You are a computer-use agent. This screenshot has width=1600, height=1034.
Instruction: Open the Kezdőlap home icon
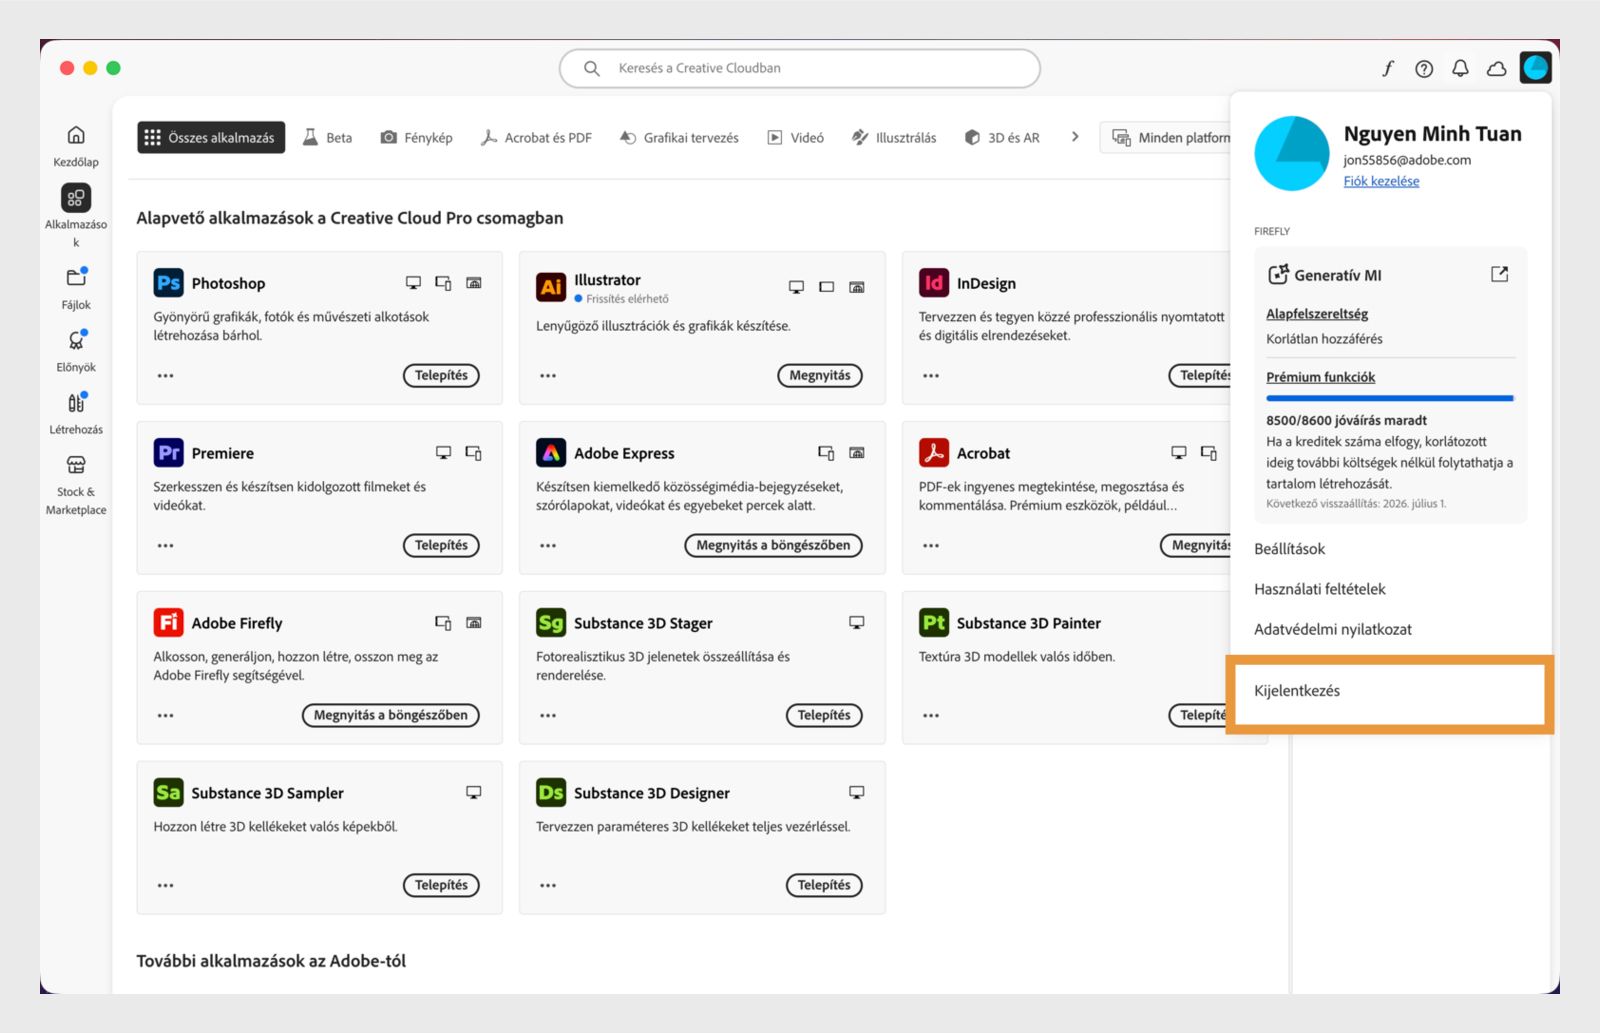click(76, 135)
